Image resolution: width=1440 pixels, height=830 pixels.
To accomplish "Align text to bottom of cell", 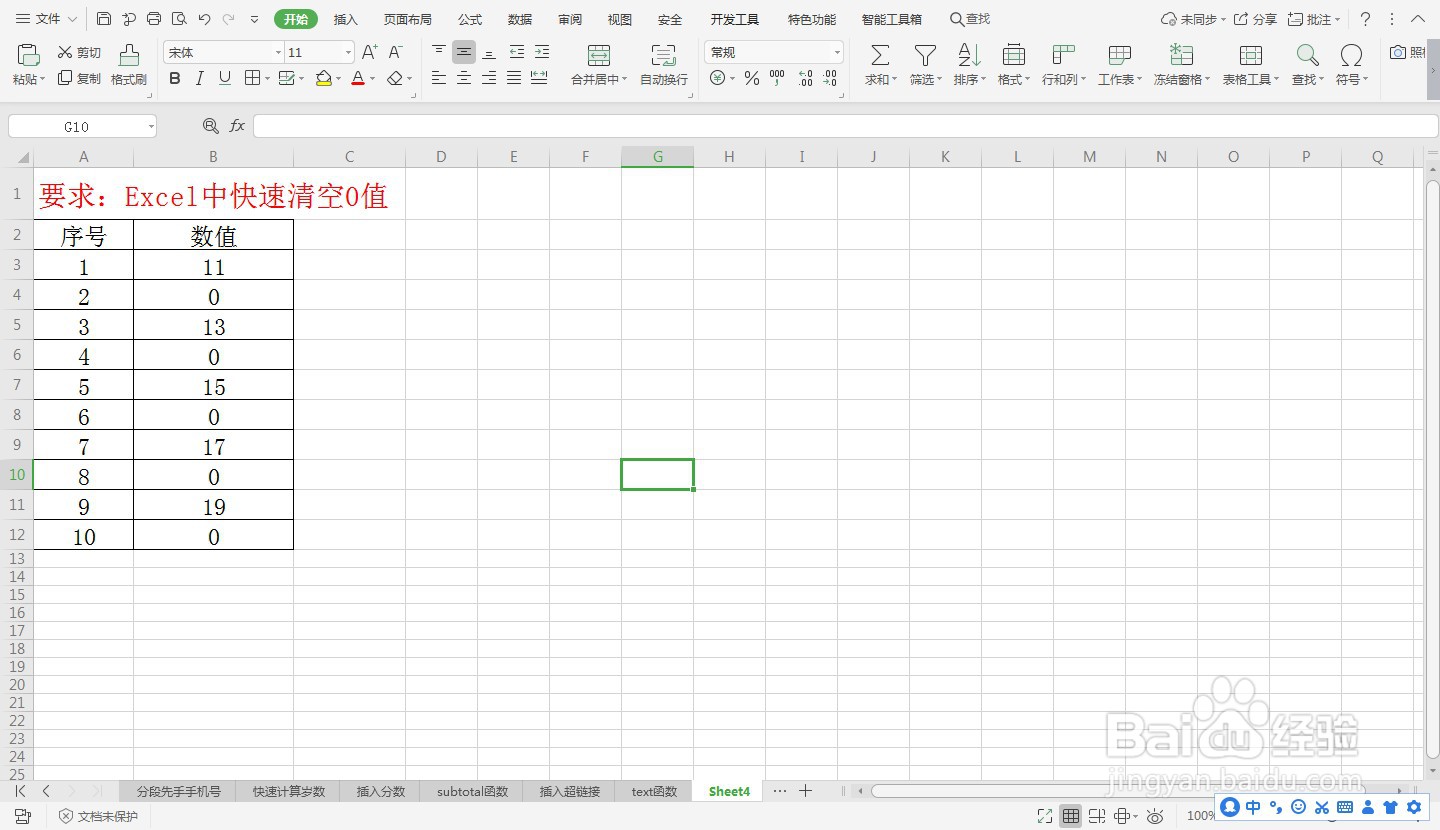I will pos(489,52).
